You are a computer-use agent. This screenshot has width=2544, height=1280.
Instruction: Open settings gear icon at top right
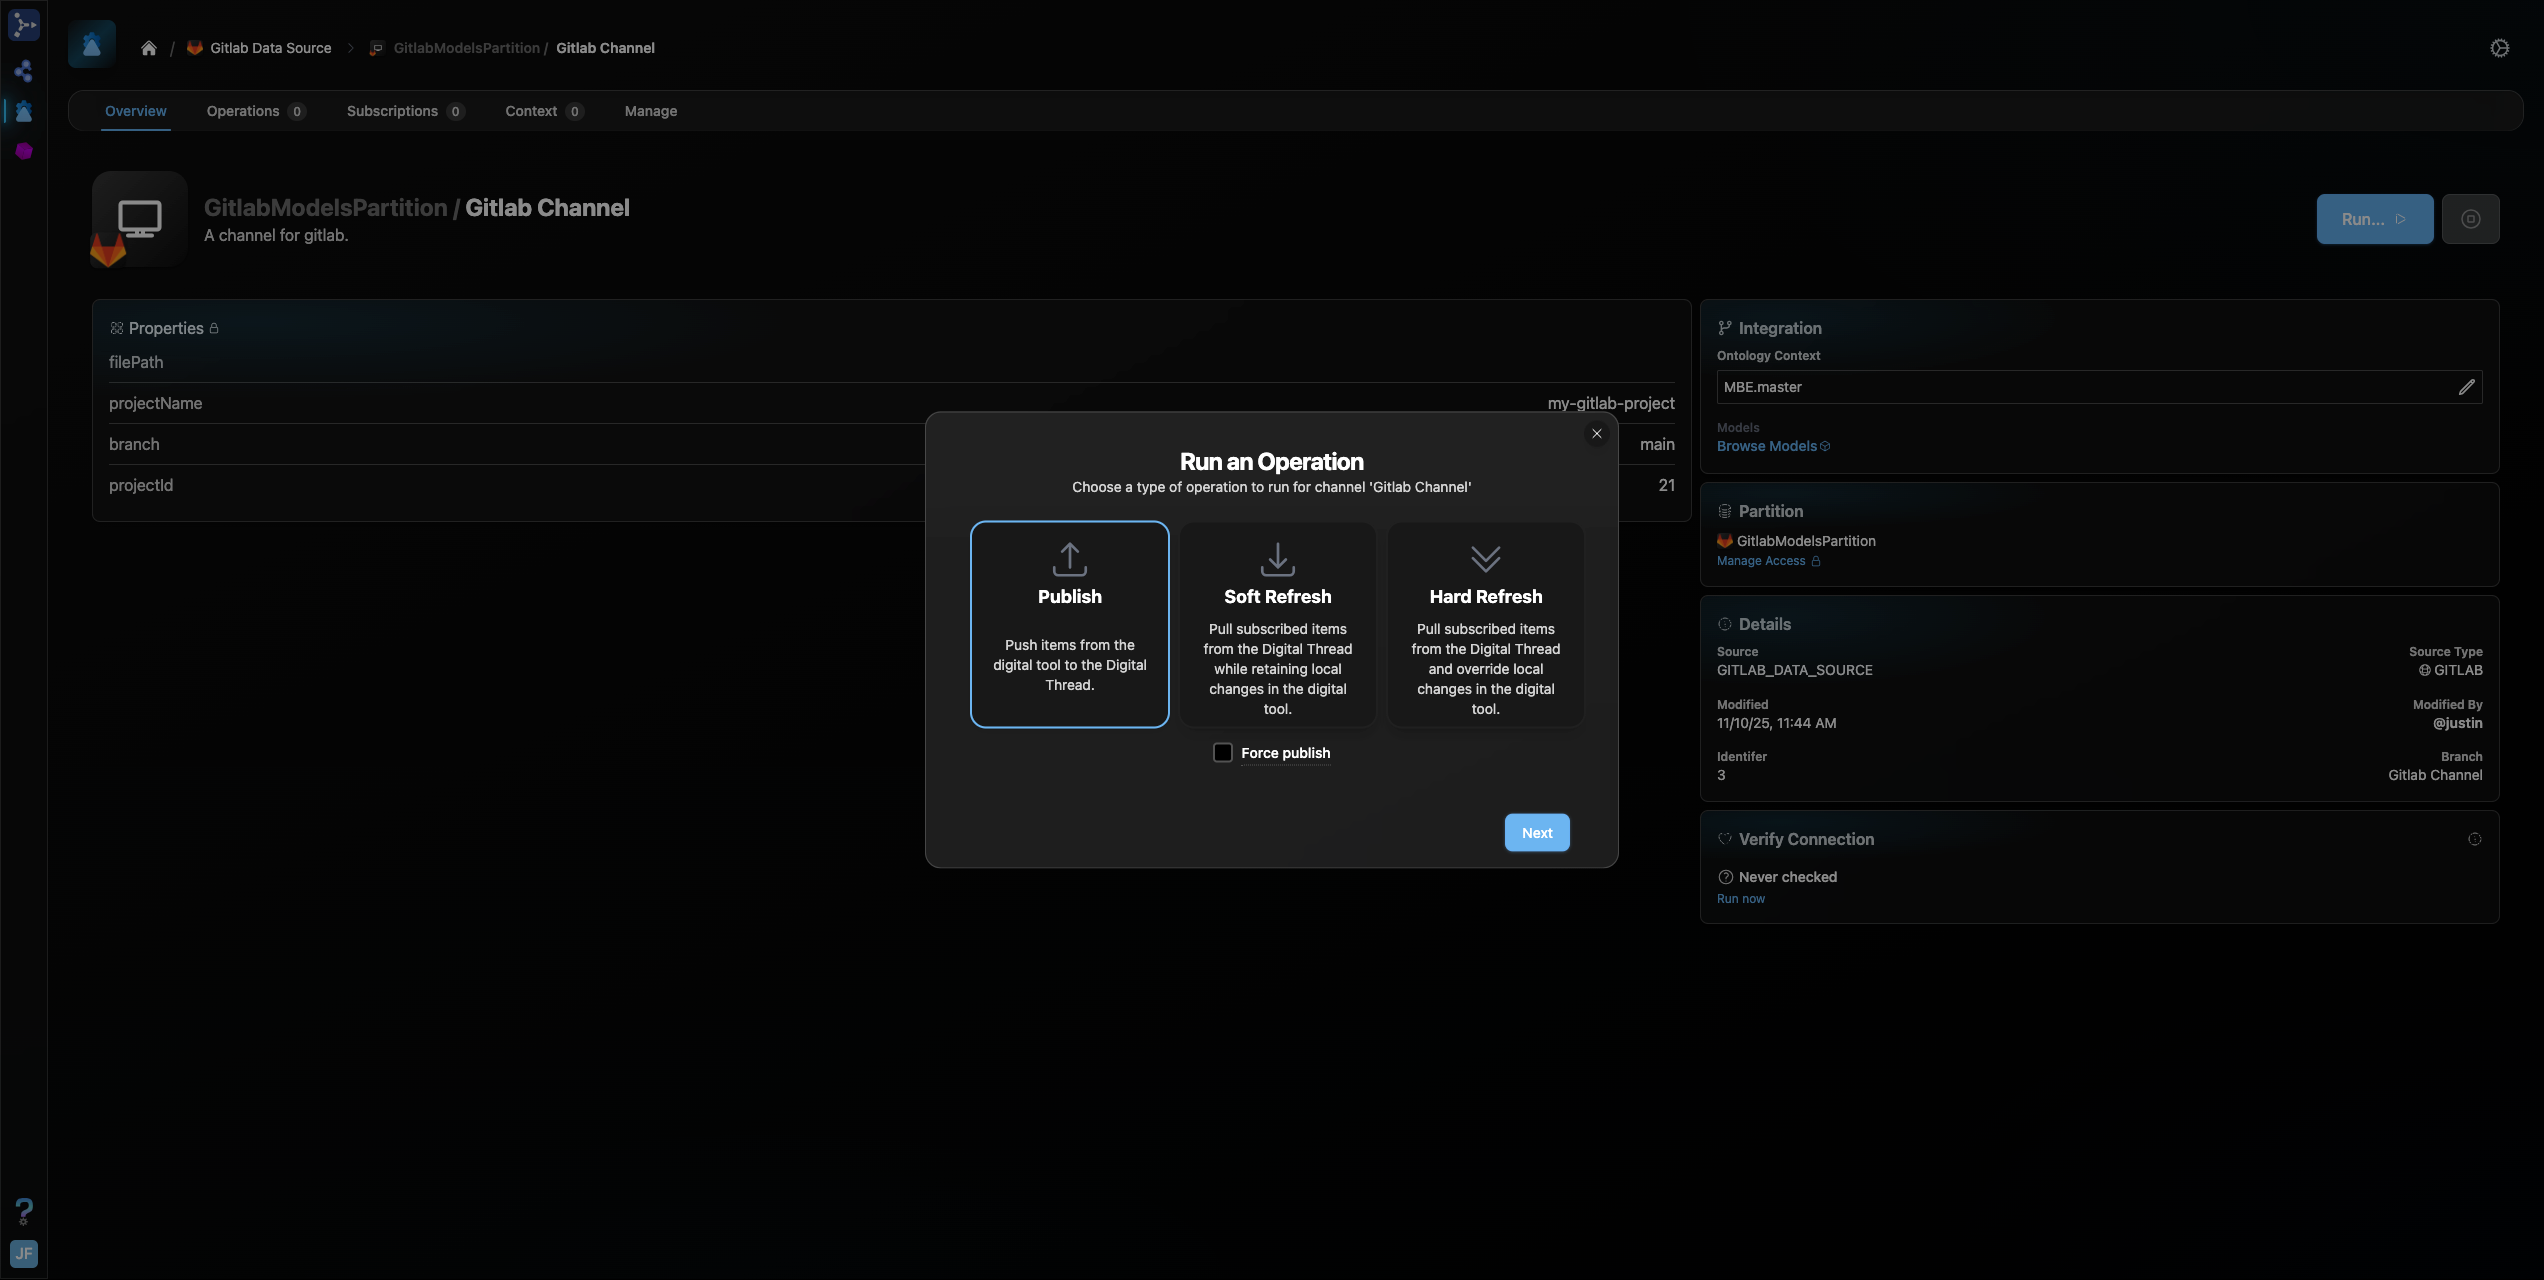[2499, 48]
